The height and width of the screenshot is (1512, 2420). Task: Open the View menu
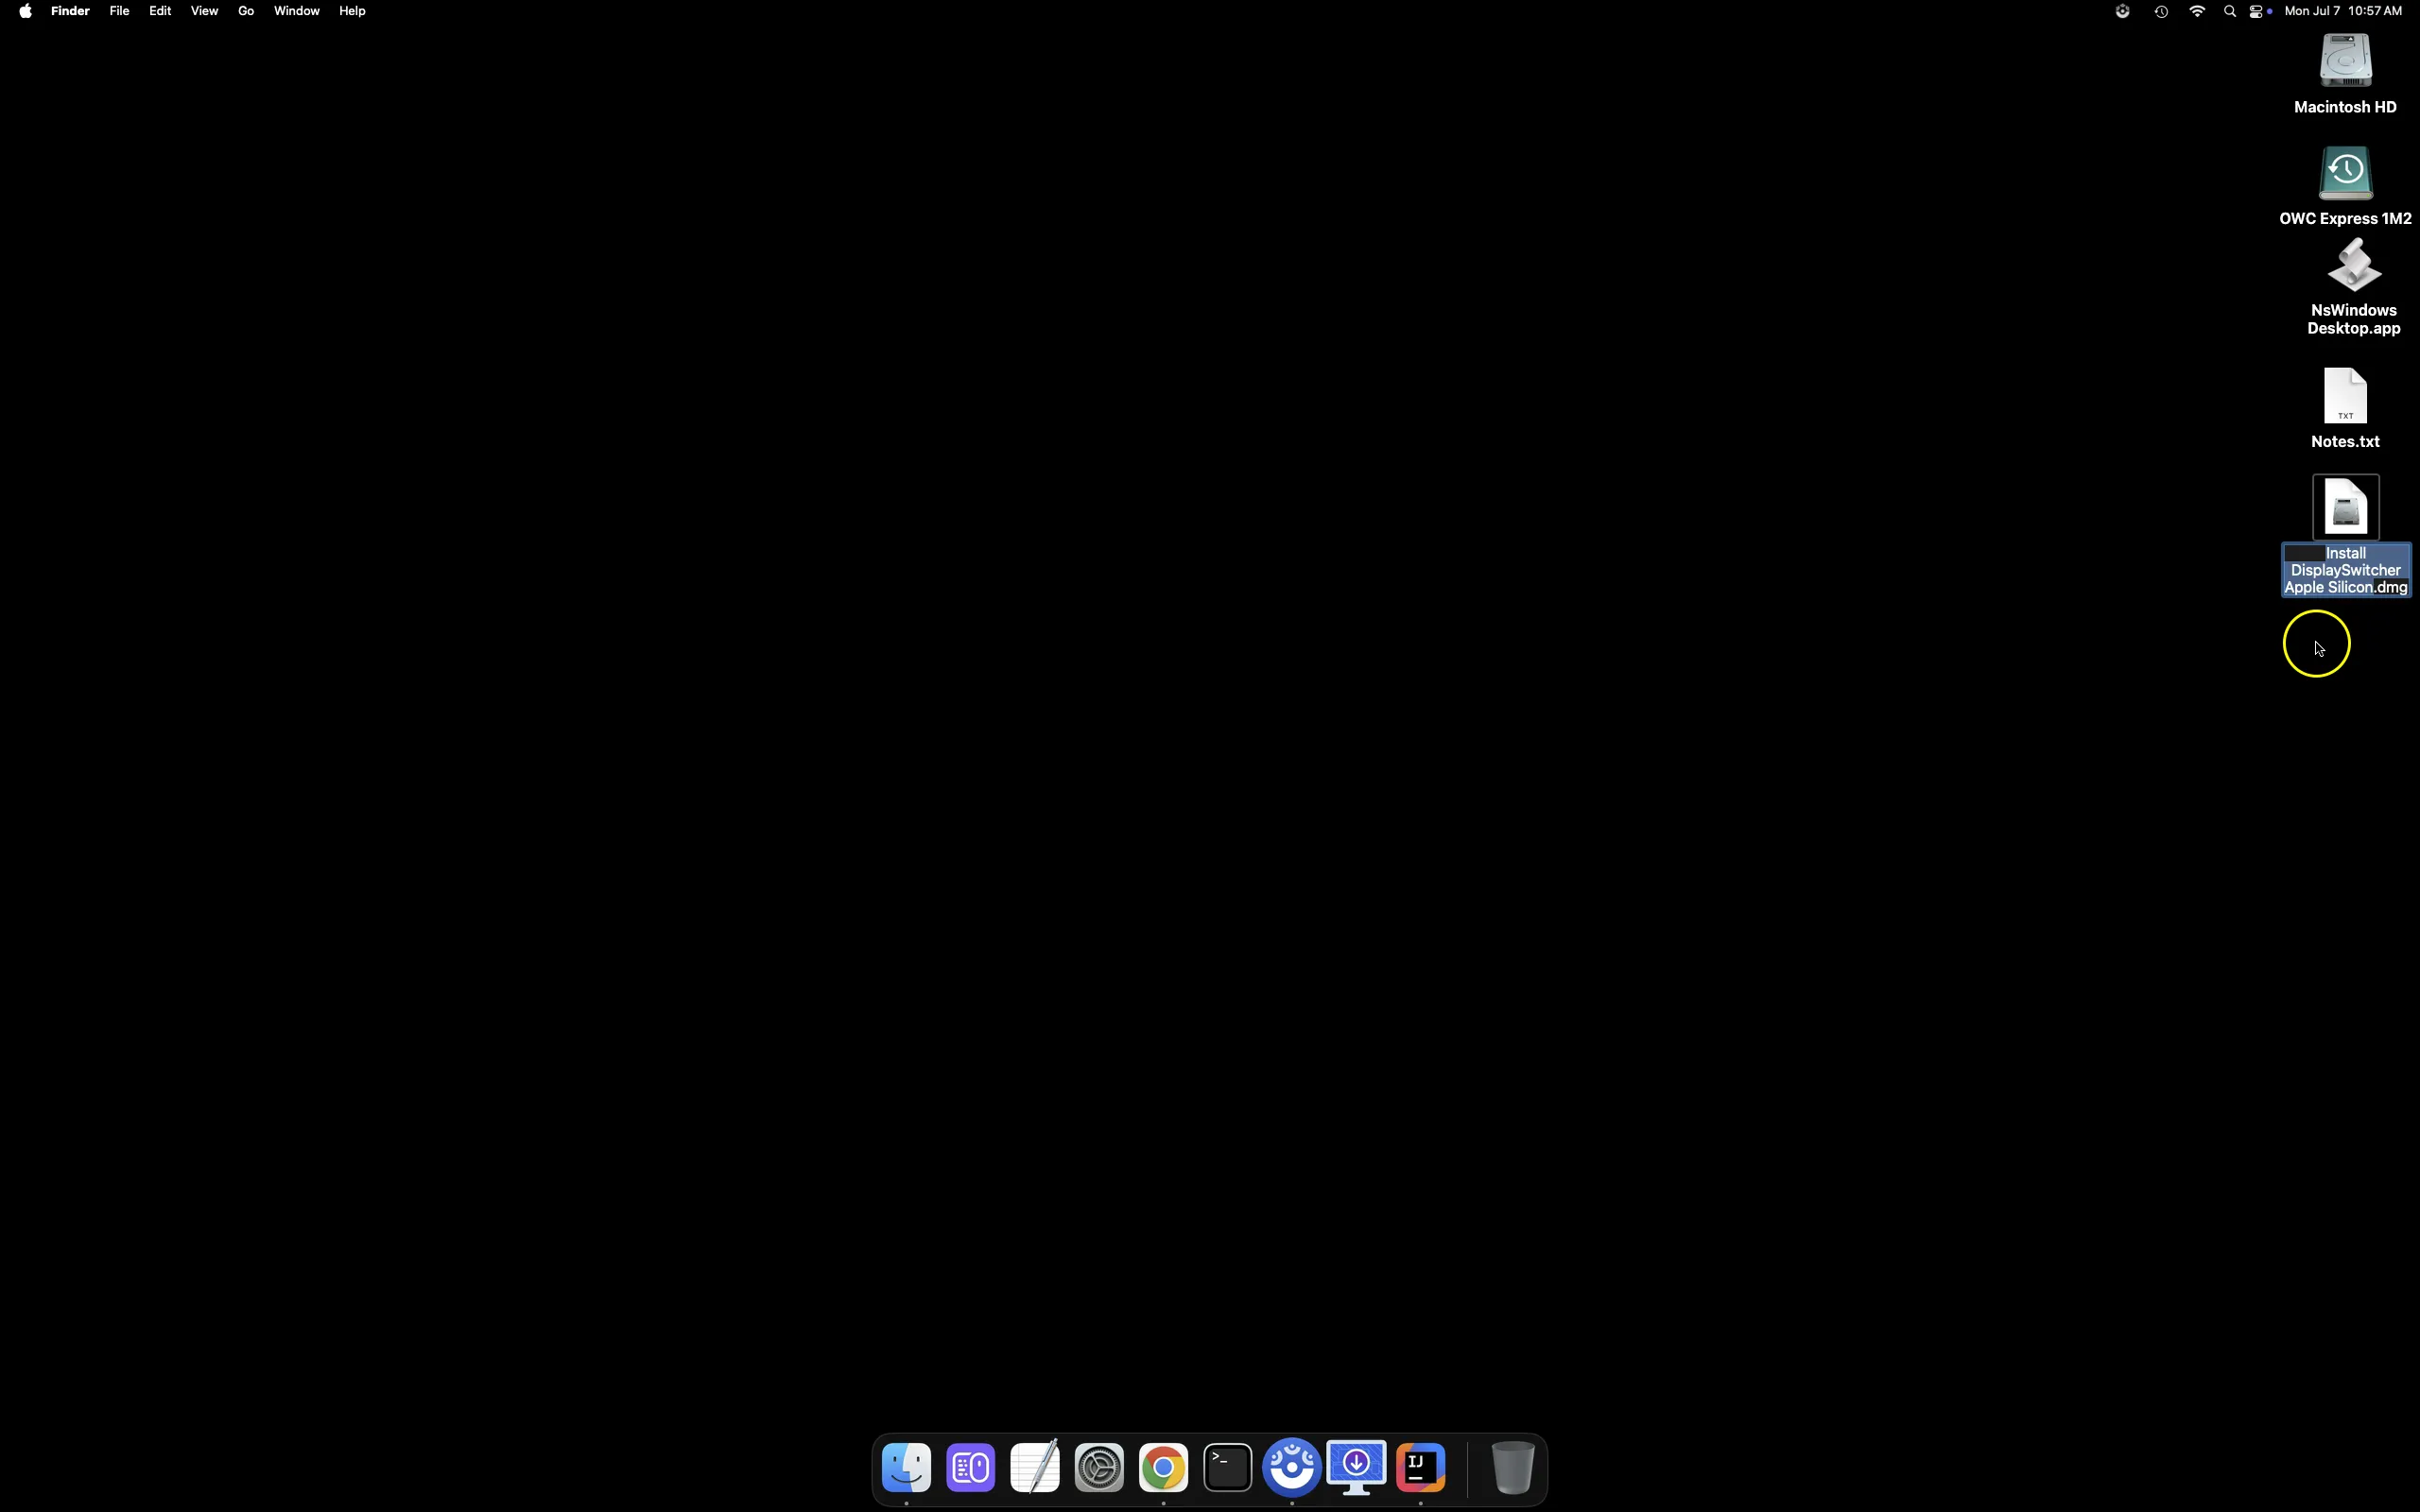coord(205,11)
